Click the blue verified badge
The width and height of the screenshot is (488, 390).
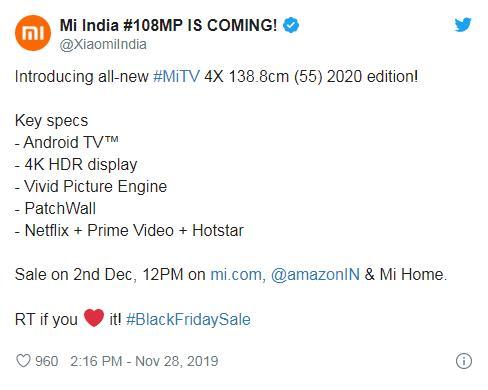tap(291, 25)
